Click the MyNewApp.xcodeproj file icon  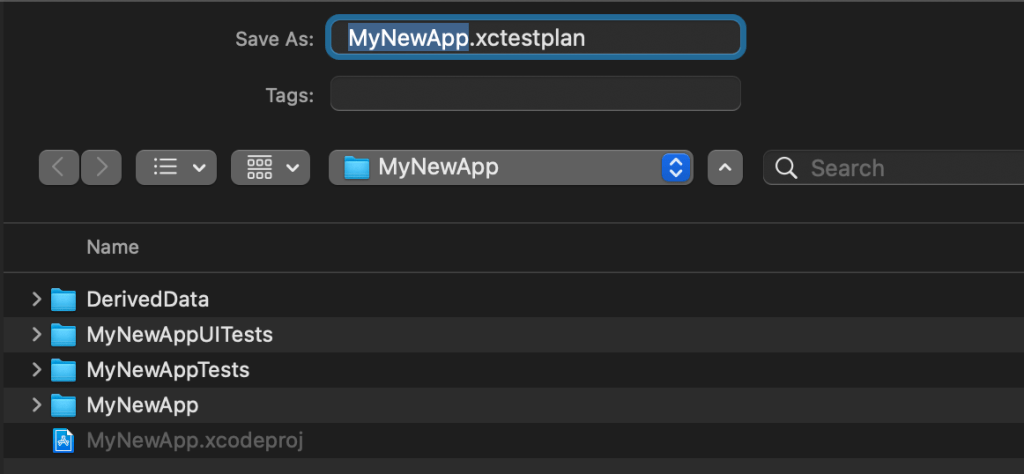click(x=63, y=440)
